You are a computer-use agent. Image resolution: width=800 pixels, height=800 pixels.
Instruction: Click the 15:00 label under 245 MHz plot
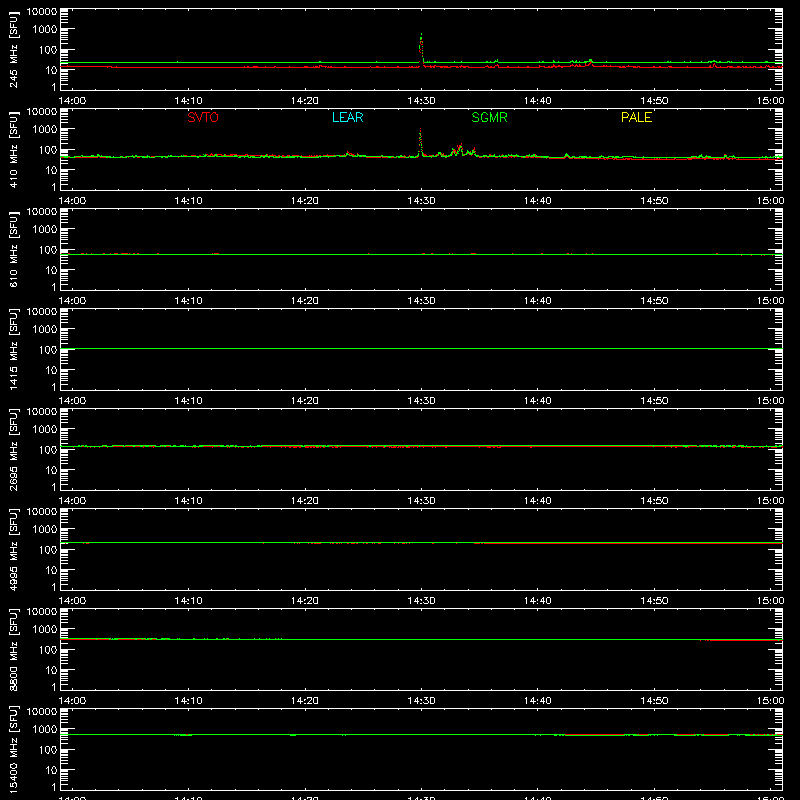[x=770, y=101]
